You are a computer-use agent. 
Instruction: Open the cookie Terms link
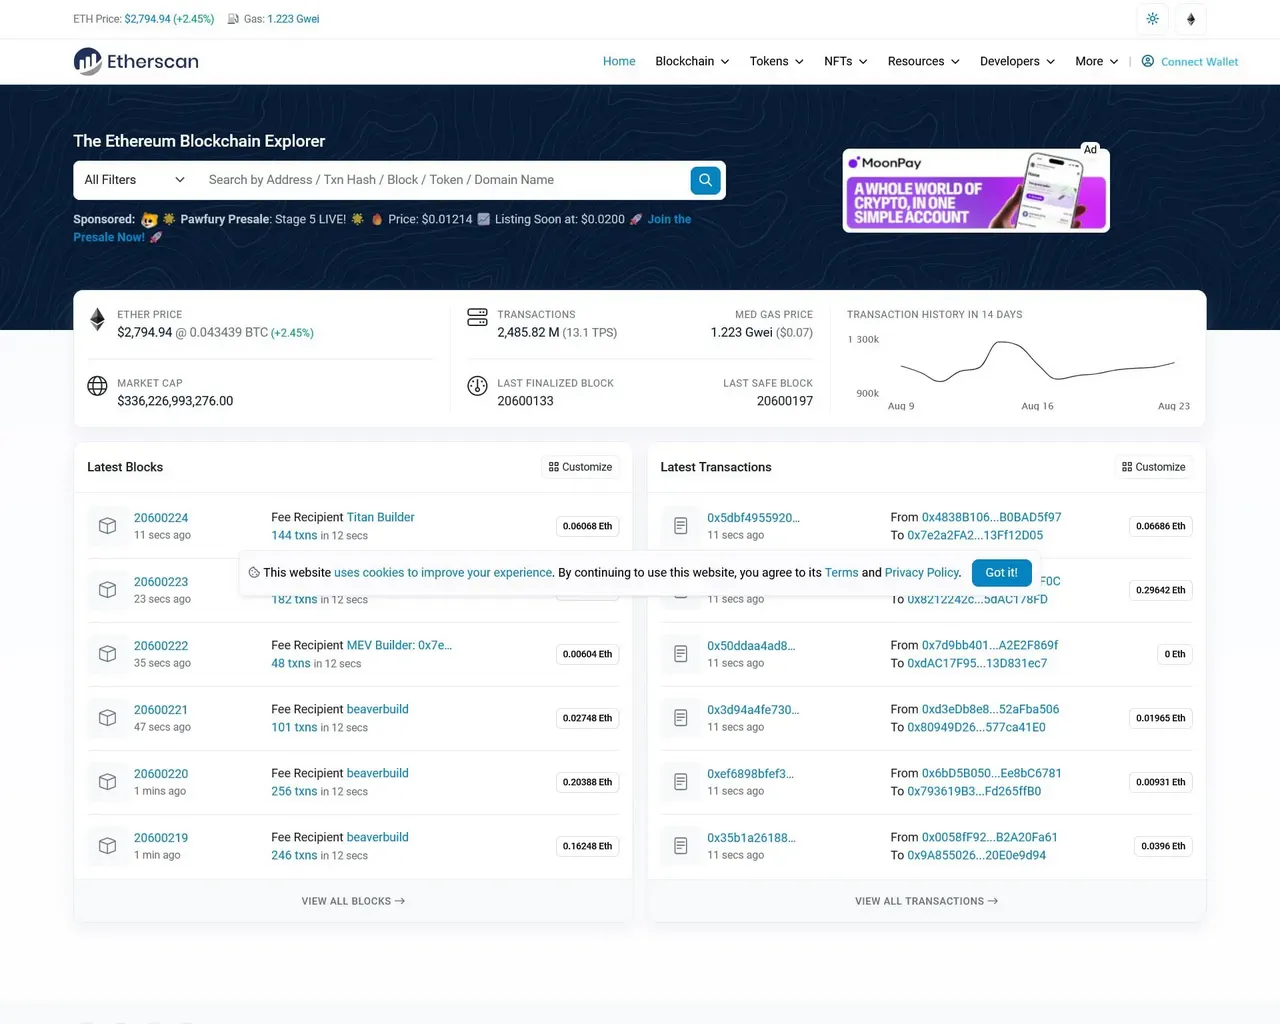(841, 573)
